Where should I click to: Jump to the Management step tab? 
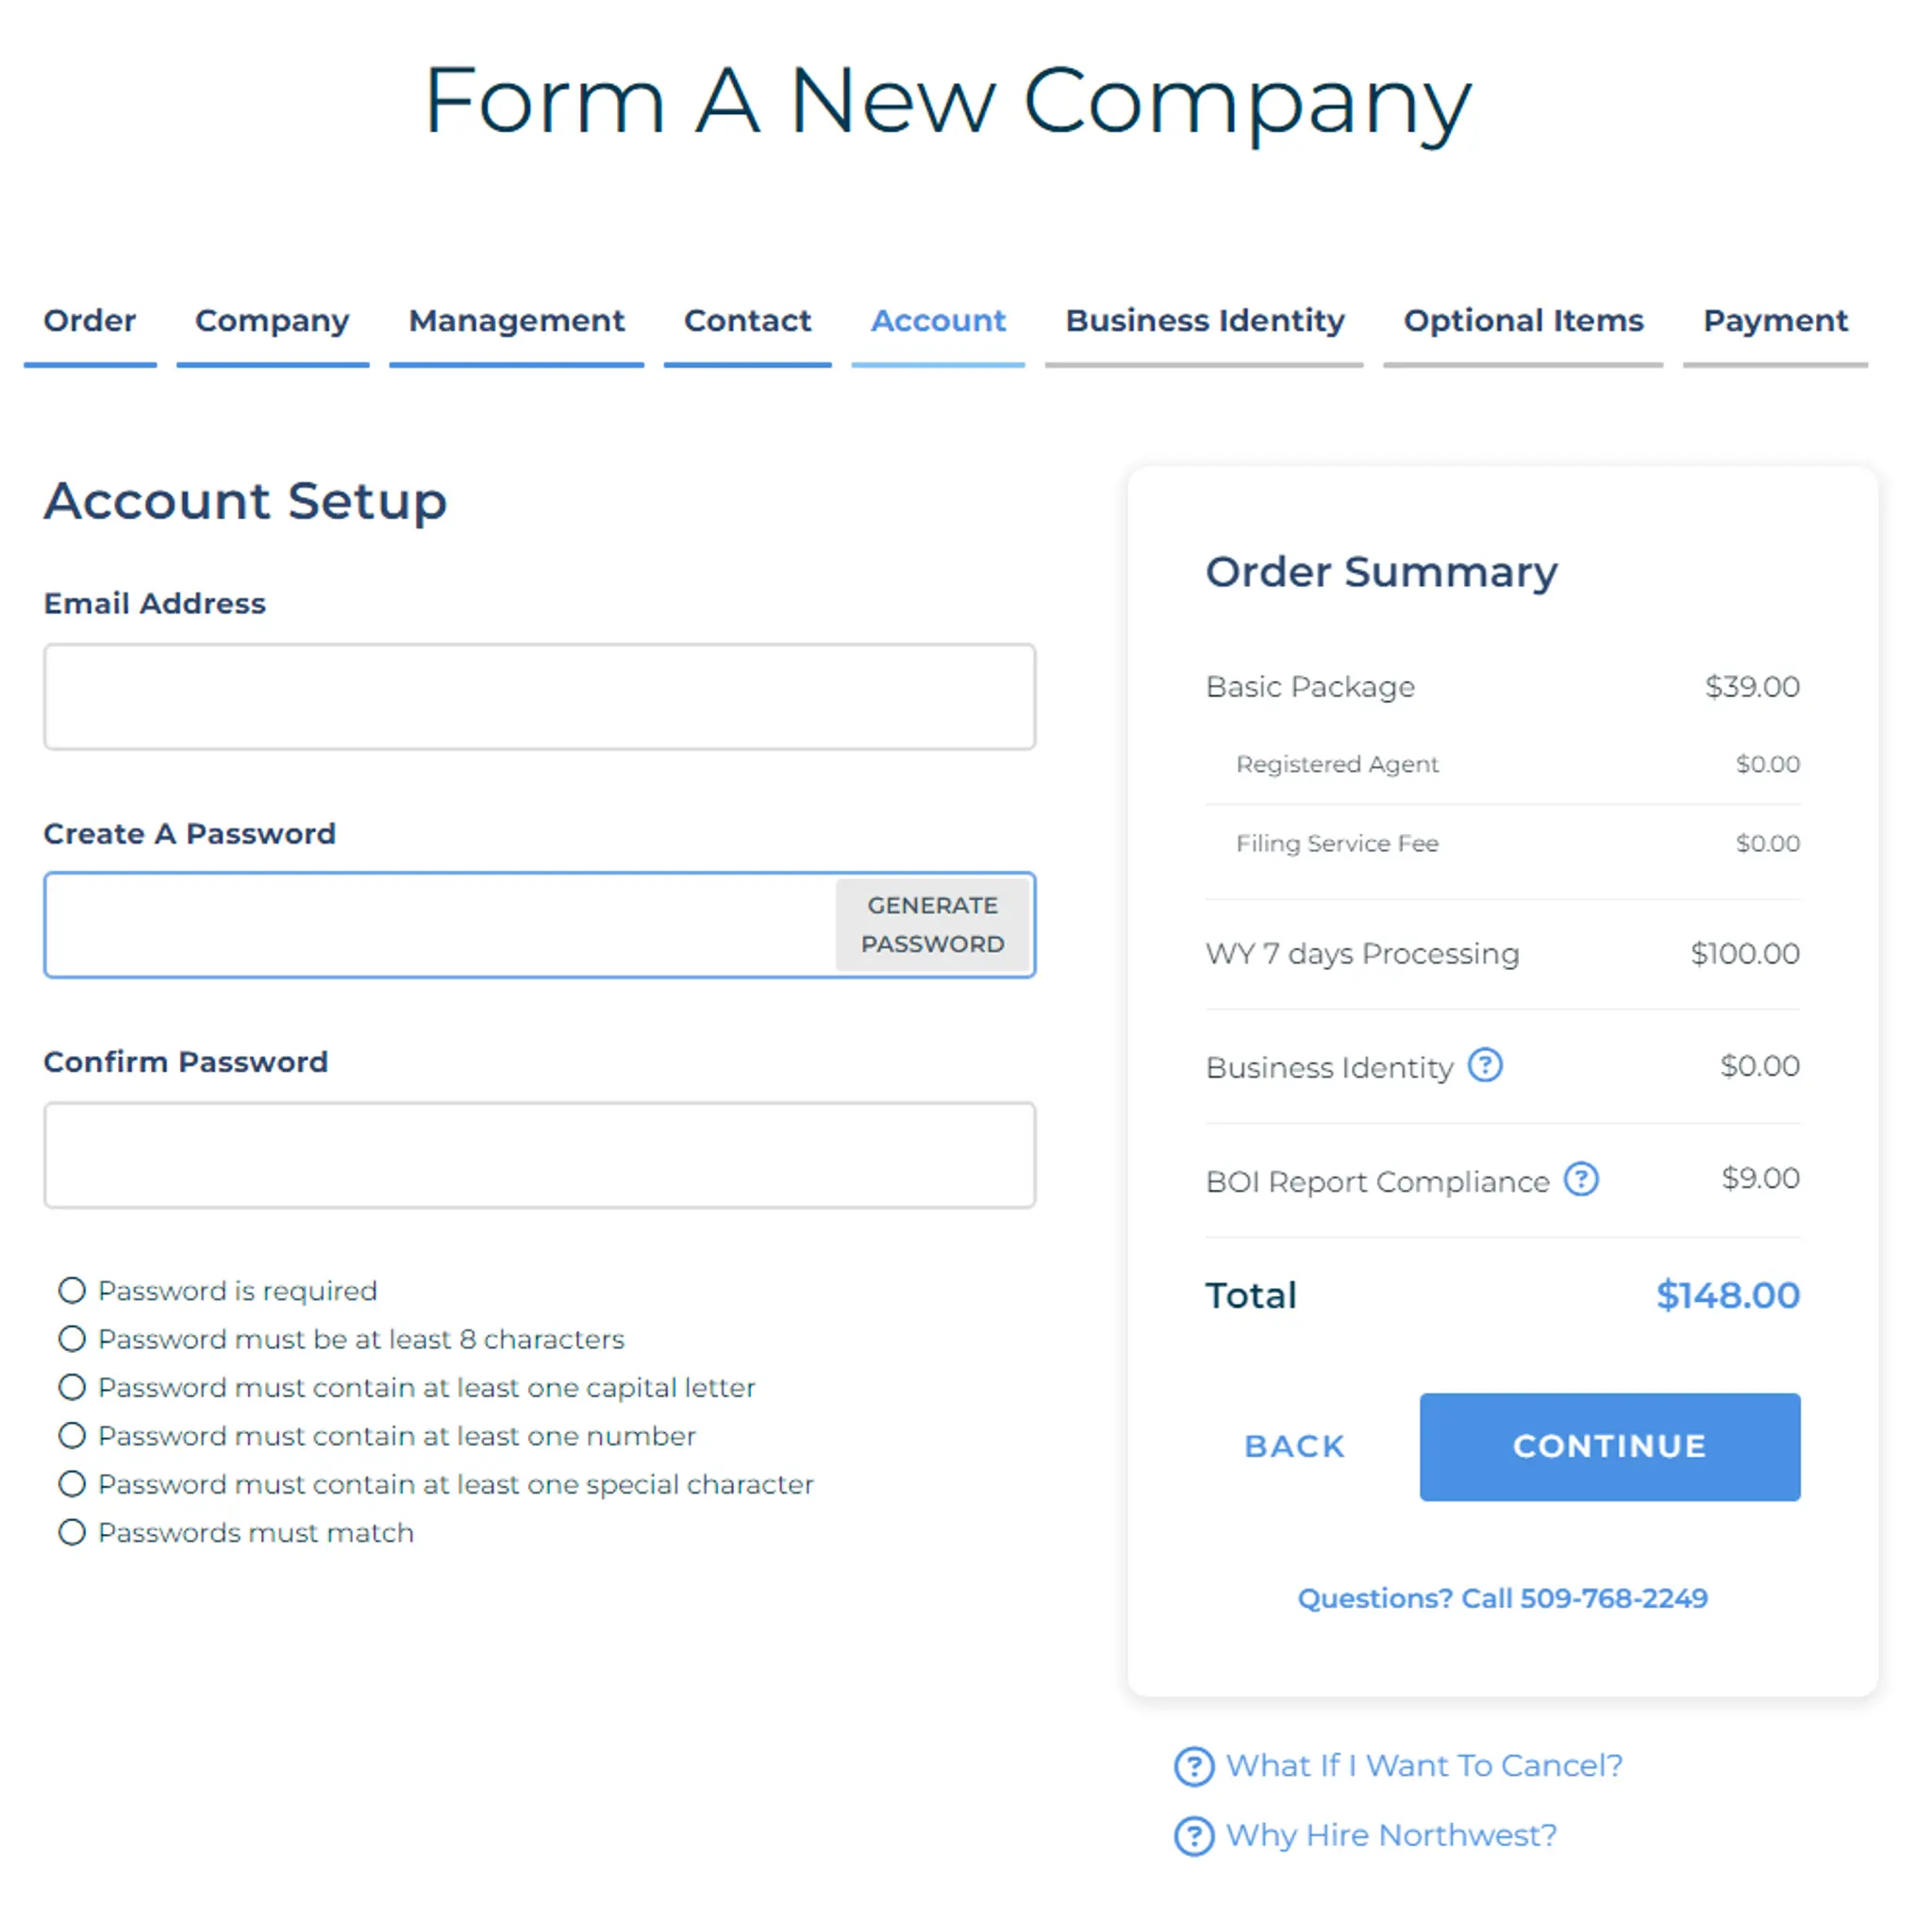516,321
